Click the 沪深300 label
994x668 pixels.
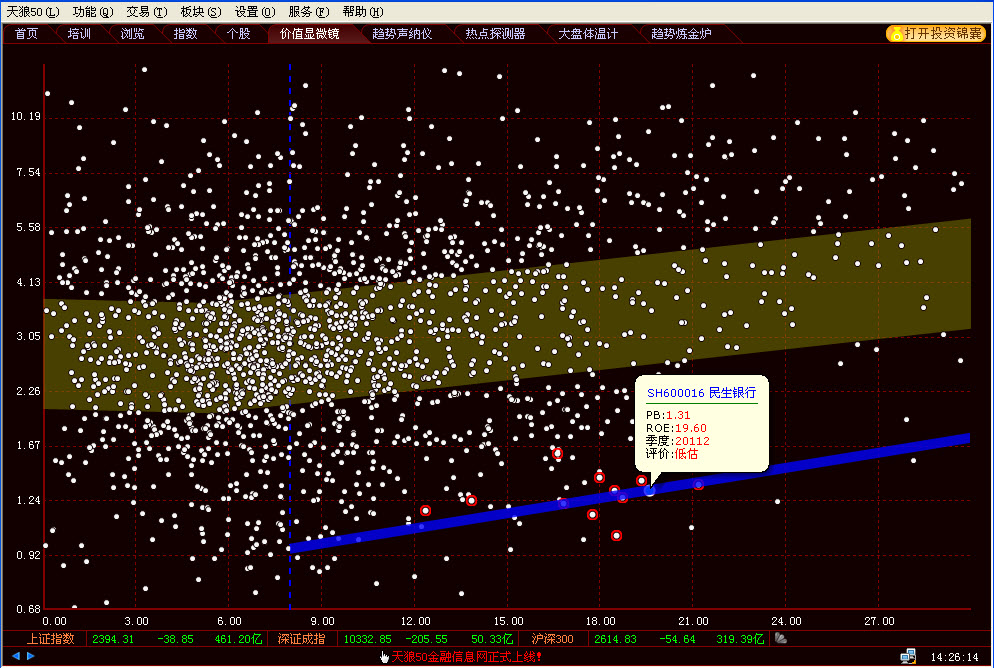click(x=553, y=639)
